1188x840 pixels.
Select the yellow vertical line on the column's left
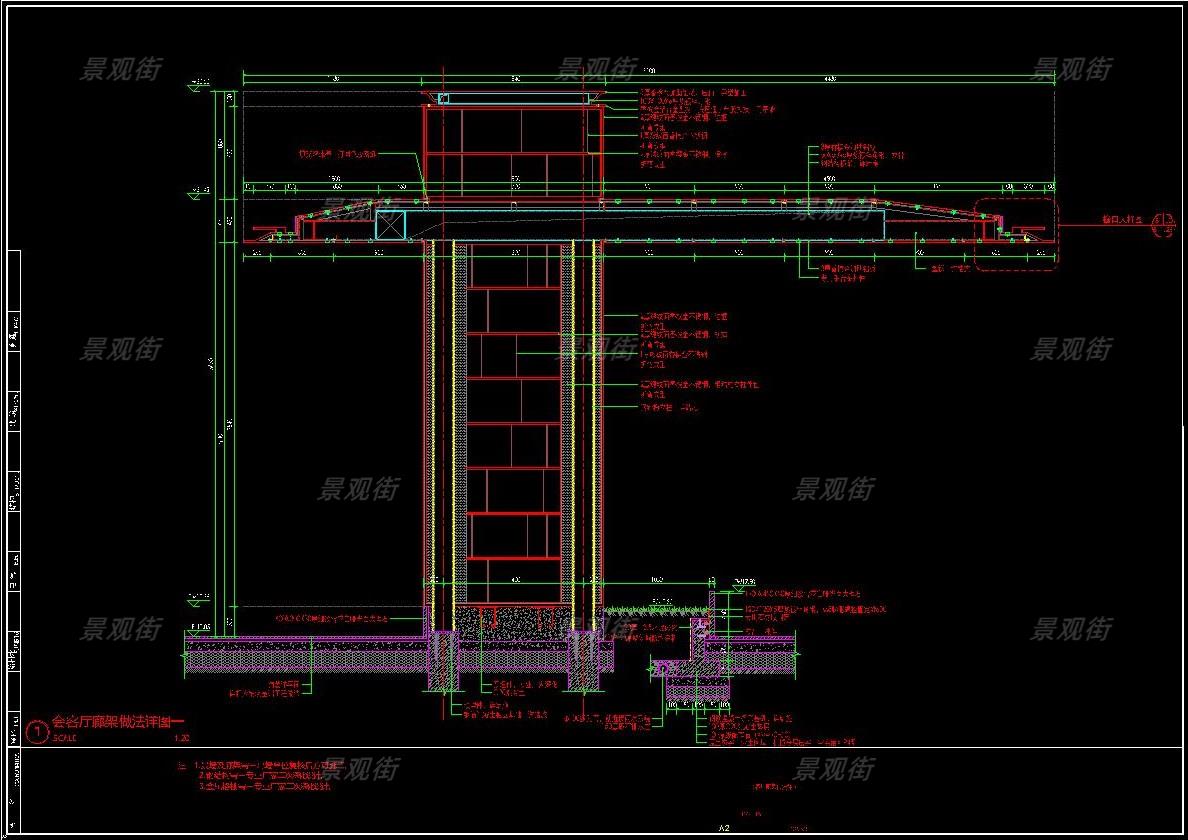[x=453, y=420]
